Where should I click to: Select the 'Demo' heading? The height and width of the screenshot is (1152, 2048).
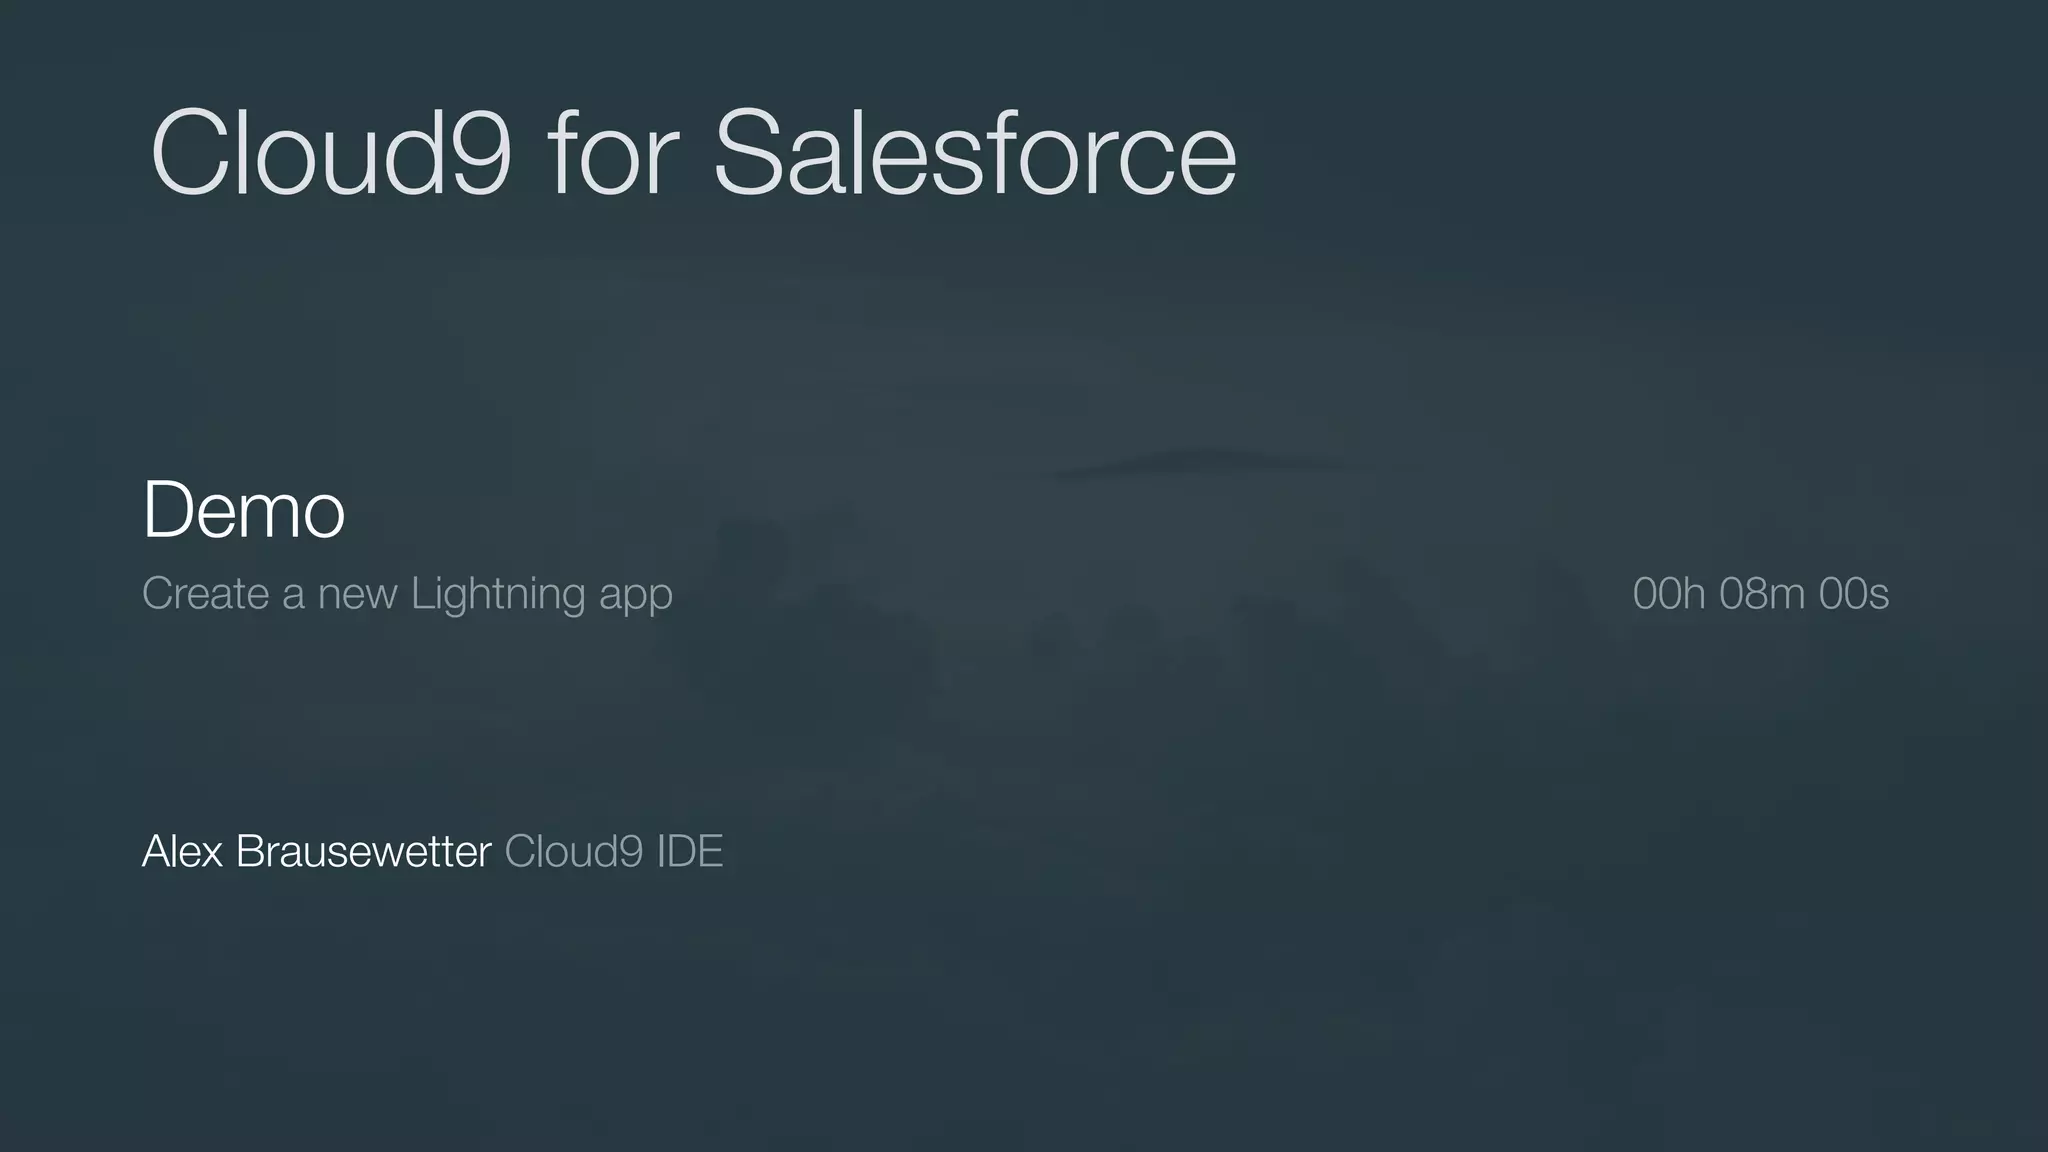(x=244, y=510)
